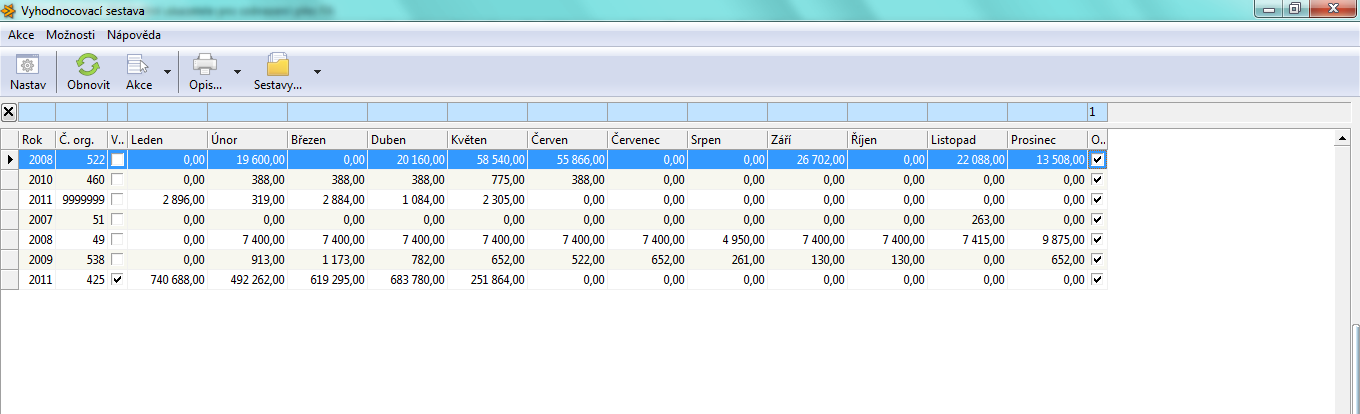Click the Nastav settings icon
Viewport: 1360px width, 414px height.
coord(28,65)
